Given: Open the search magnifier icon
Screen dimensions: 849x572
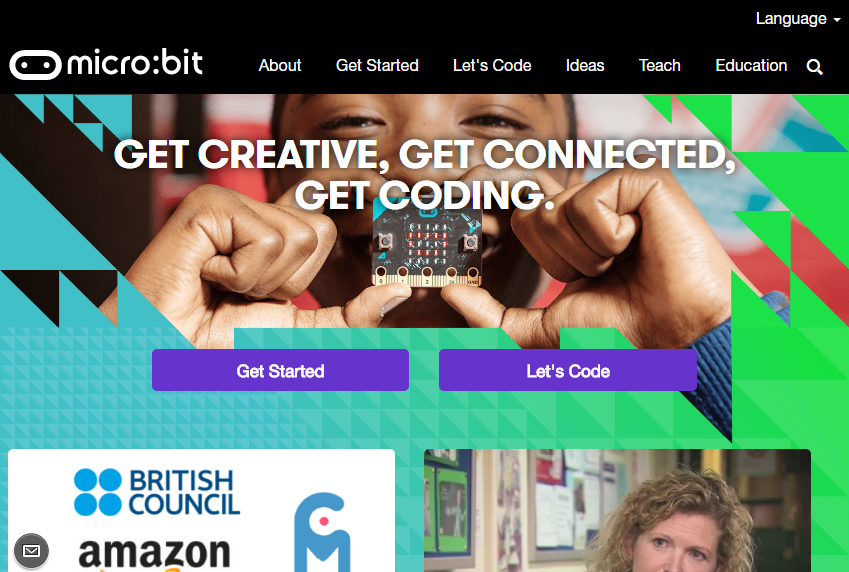Looking at the screenshot, I should tap(814, 67).
